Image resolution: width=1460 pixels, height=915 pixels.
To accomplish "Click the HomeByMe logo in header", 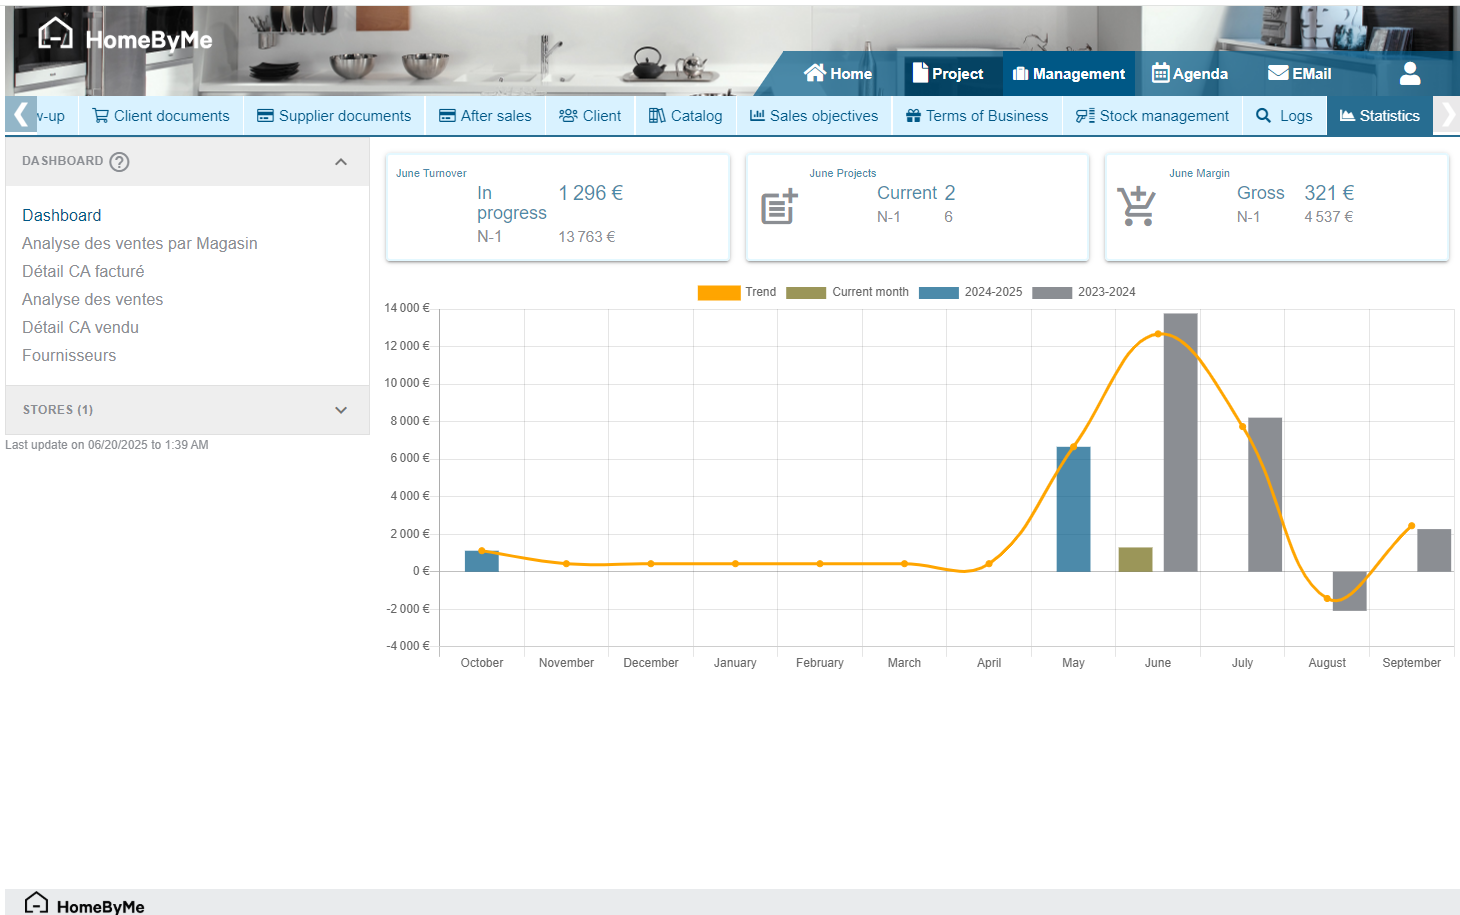I will (x=125, y=38).
